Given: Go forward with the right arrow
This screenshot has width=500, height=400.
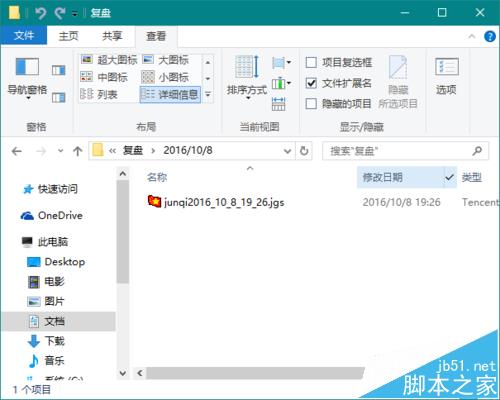Looking at the screenshot, I should (x=41, y=152).
